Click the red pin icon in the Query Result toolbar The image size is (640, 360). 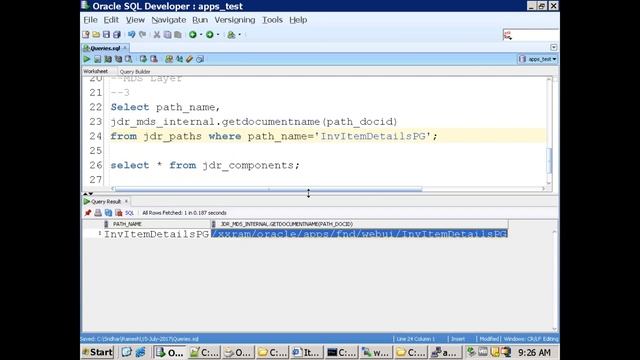click(88, 213)
